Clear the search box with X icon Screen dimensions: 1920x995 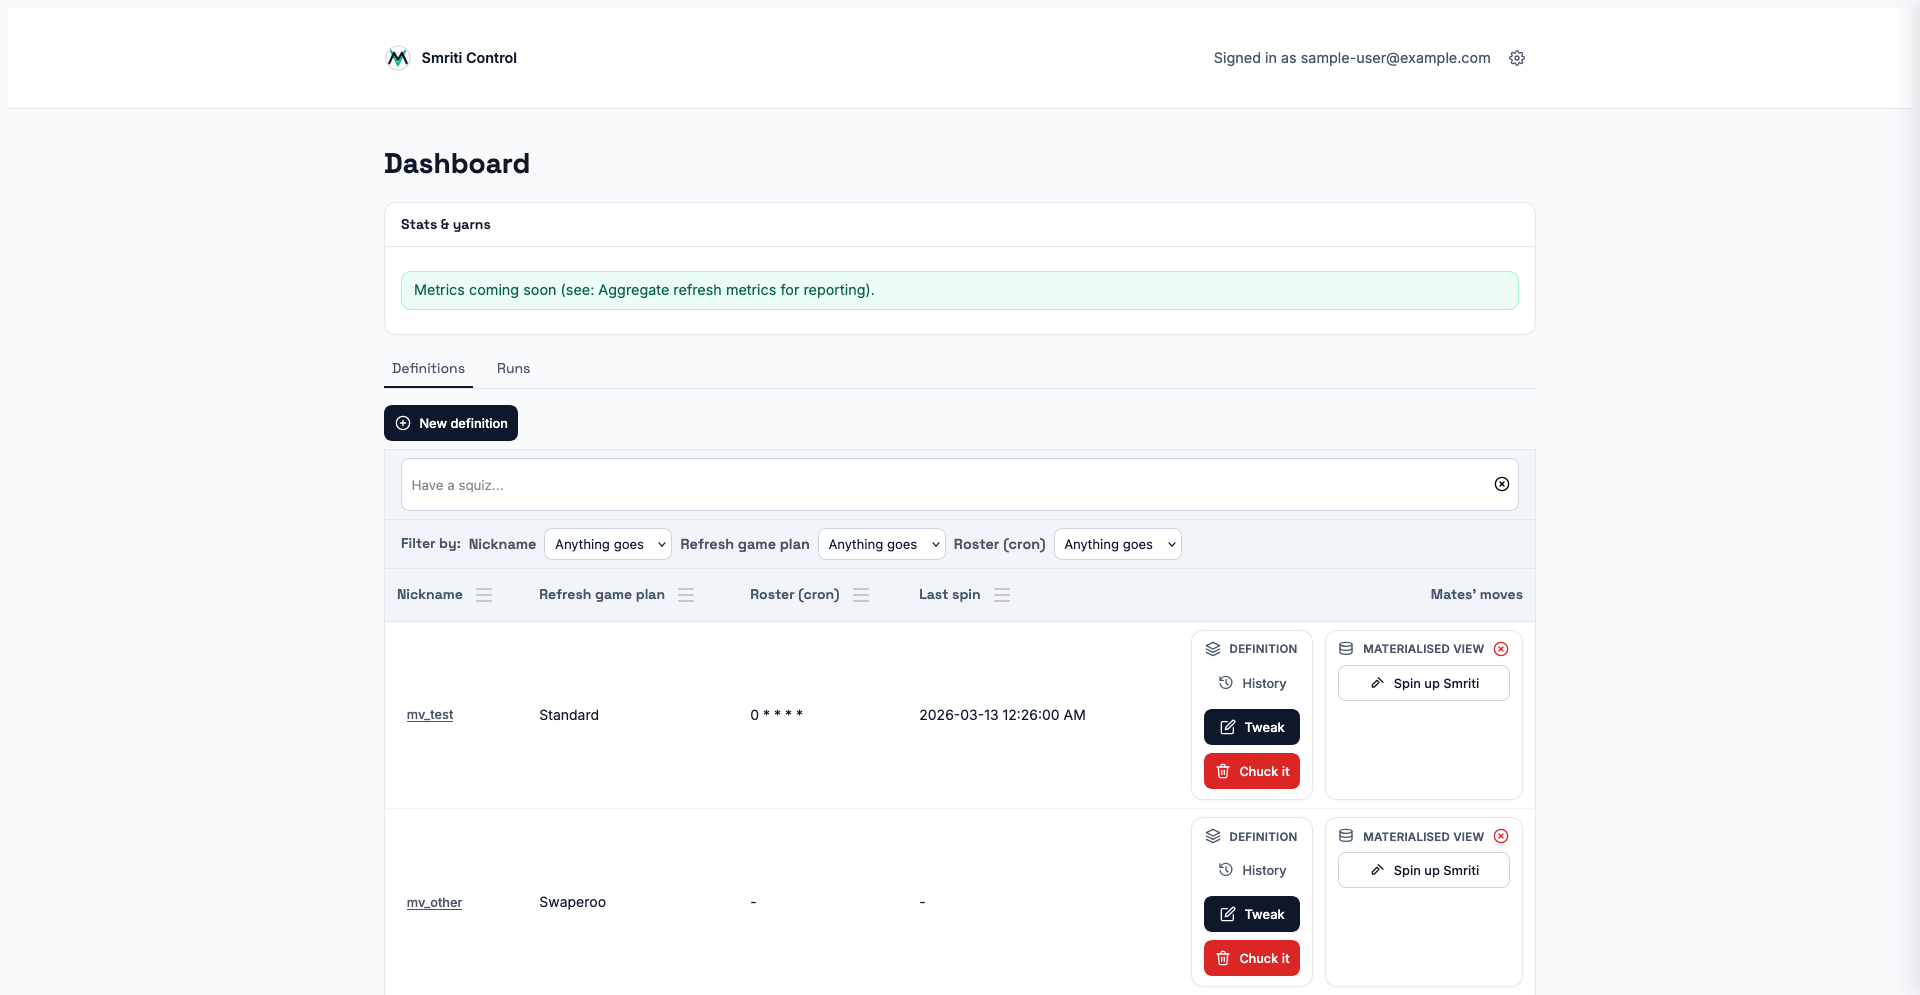(x=1501, y=484)
